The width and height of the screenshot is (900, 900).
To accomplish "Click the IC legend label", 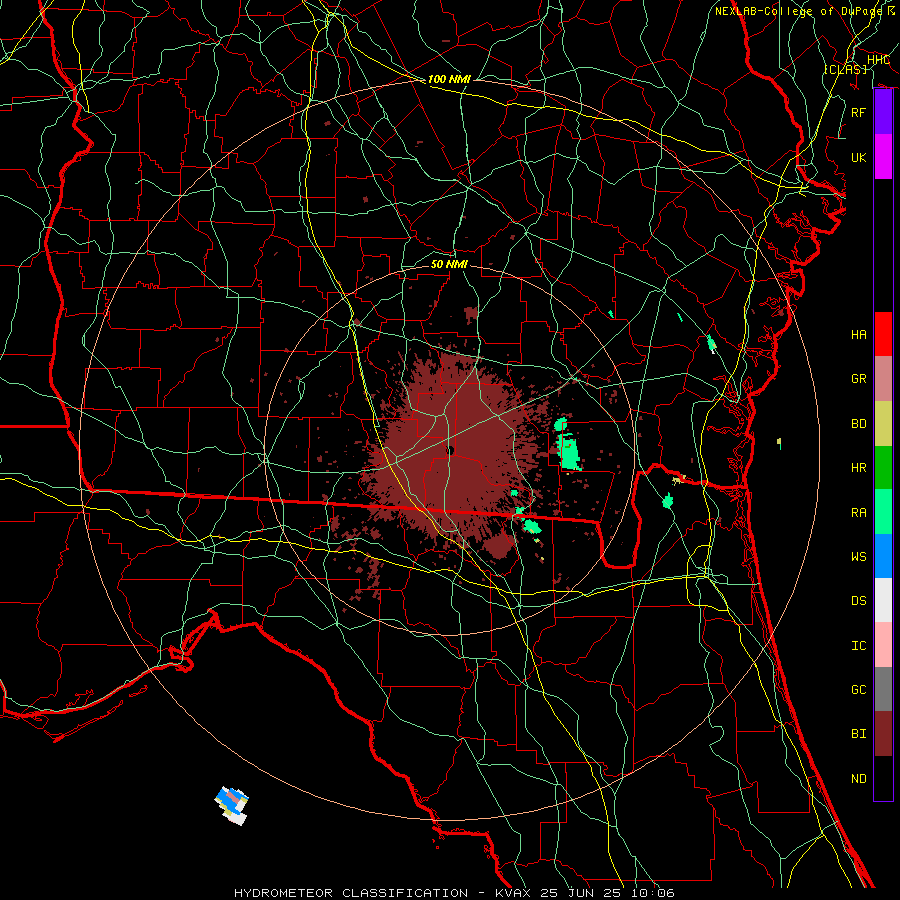I will [x=858, y=646].
